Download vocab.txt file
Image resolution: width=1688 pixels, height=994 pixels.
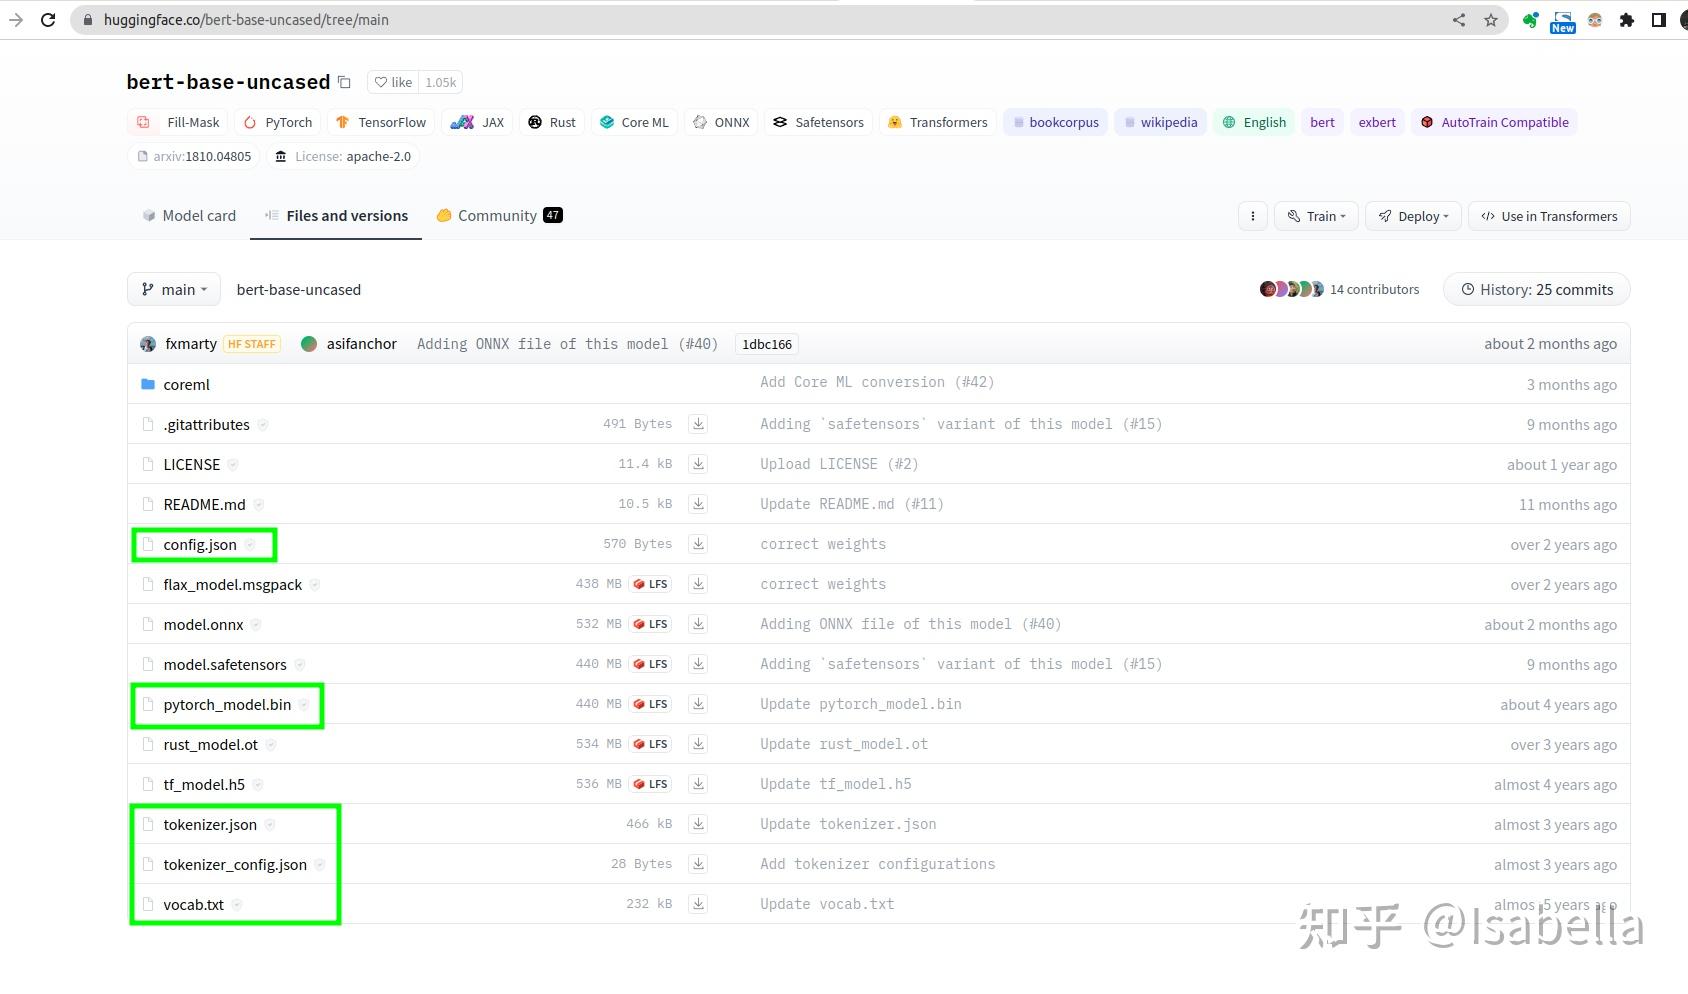[698, 904]
